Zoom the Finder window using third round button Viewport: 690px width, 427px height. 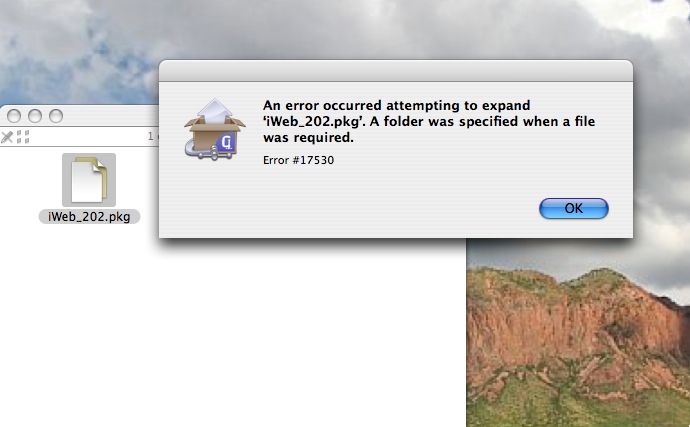(x=56, y=116)
